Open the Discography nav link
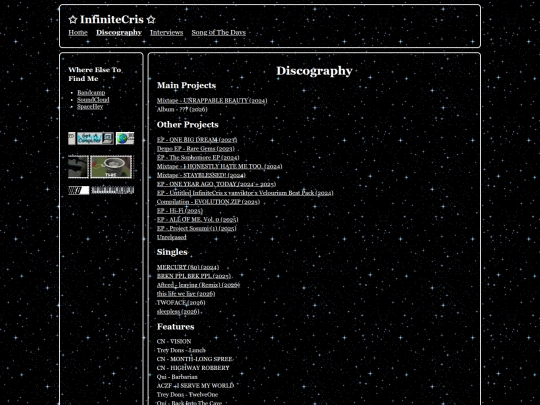The height and width of the screenshot is (405, 540). coord(119,32)
